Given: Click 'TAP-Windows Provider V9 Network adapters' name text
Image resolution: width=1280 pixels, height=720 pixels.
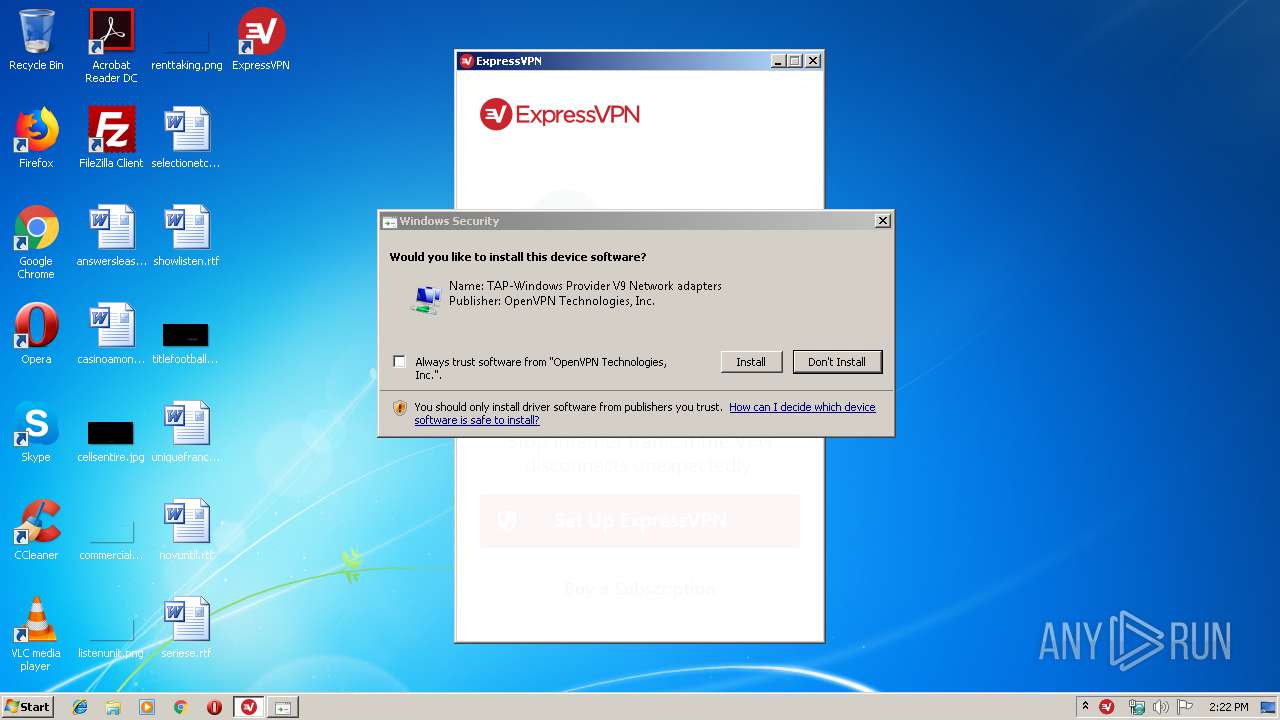Looking at the screenshot, I should tap(604, 286).
